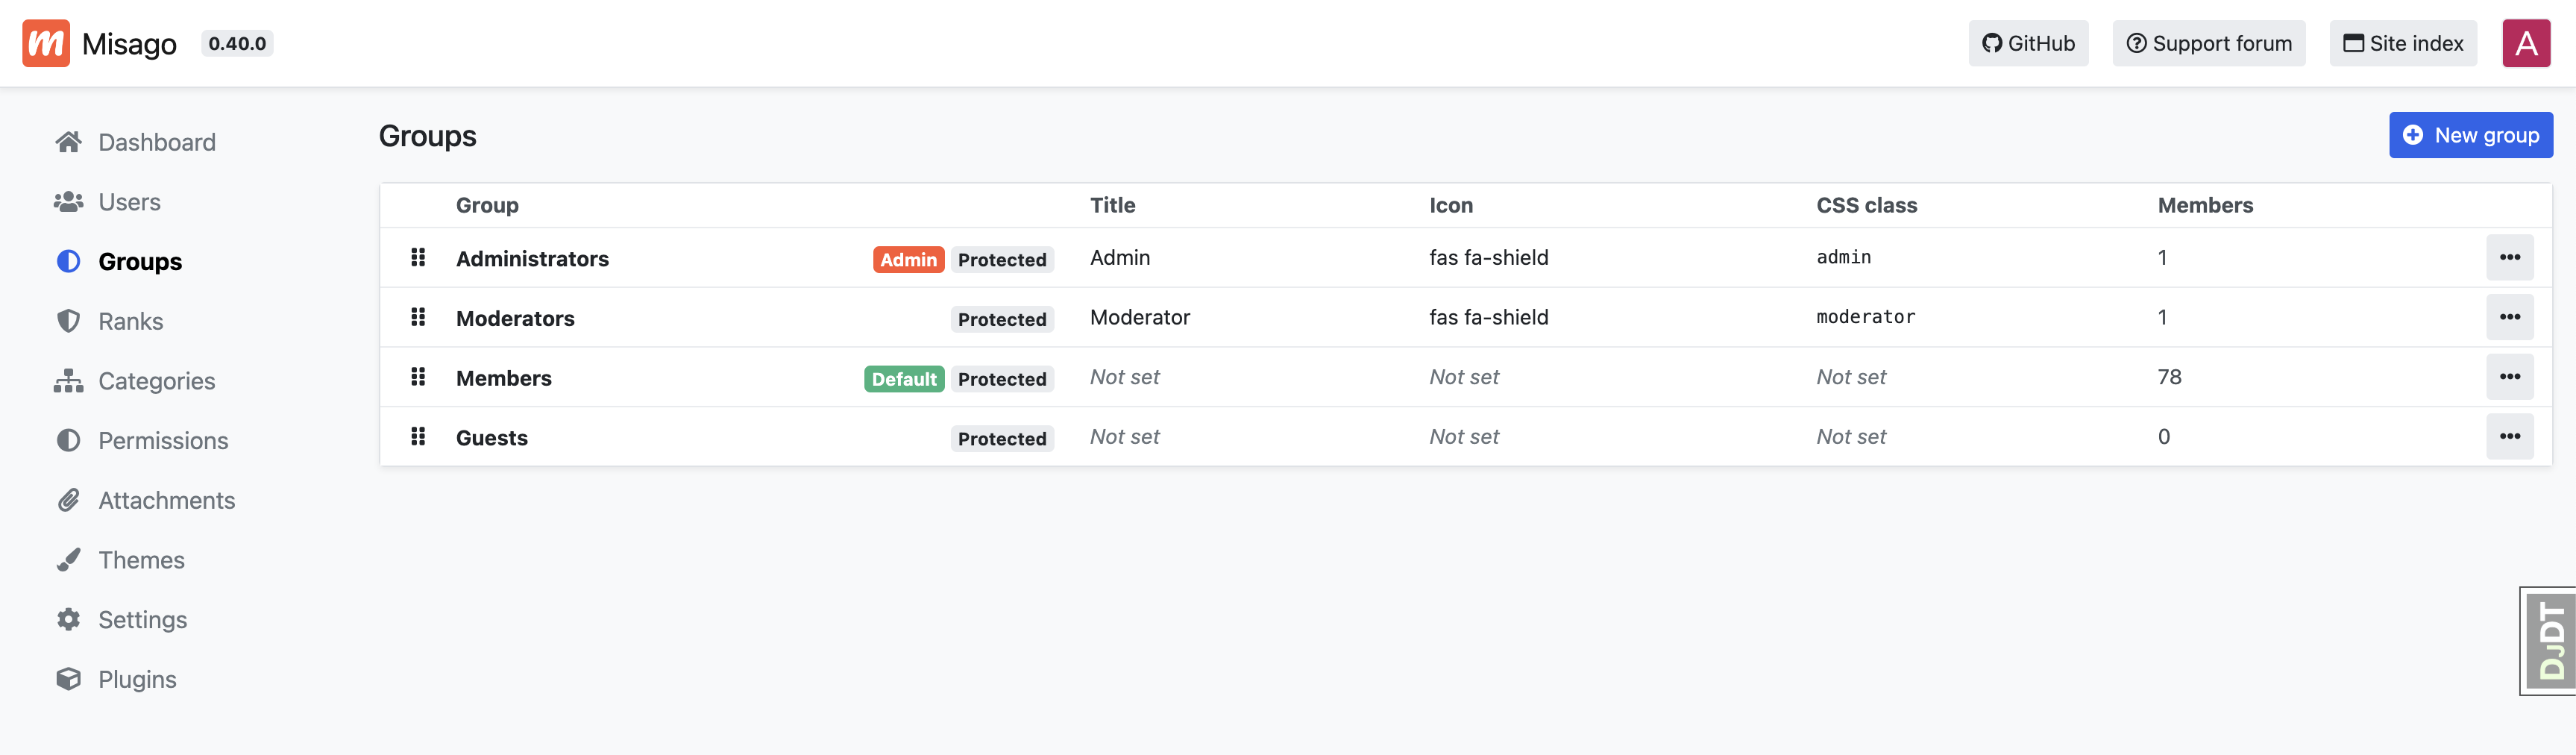Viewport: 2576px width, 755px height.
Task: Open the Support forum link
Action: point(2208,43)
